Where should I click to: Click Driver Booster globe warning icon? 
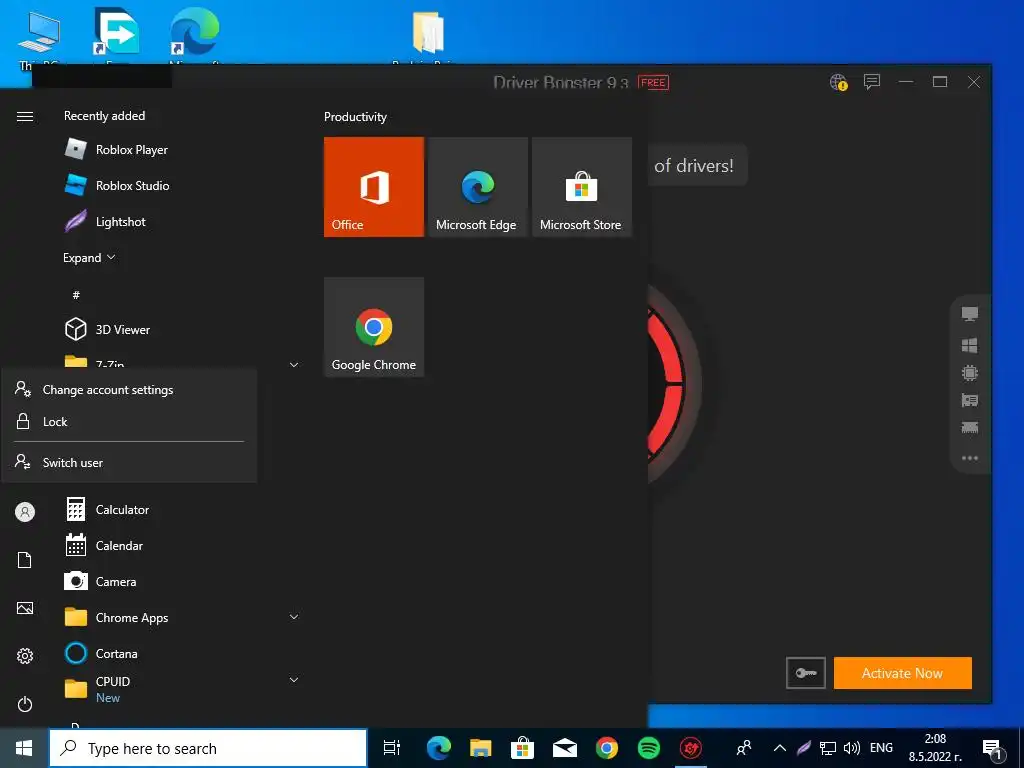[x=839, y=82]
